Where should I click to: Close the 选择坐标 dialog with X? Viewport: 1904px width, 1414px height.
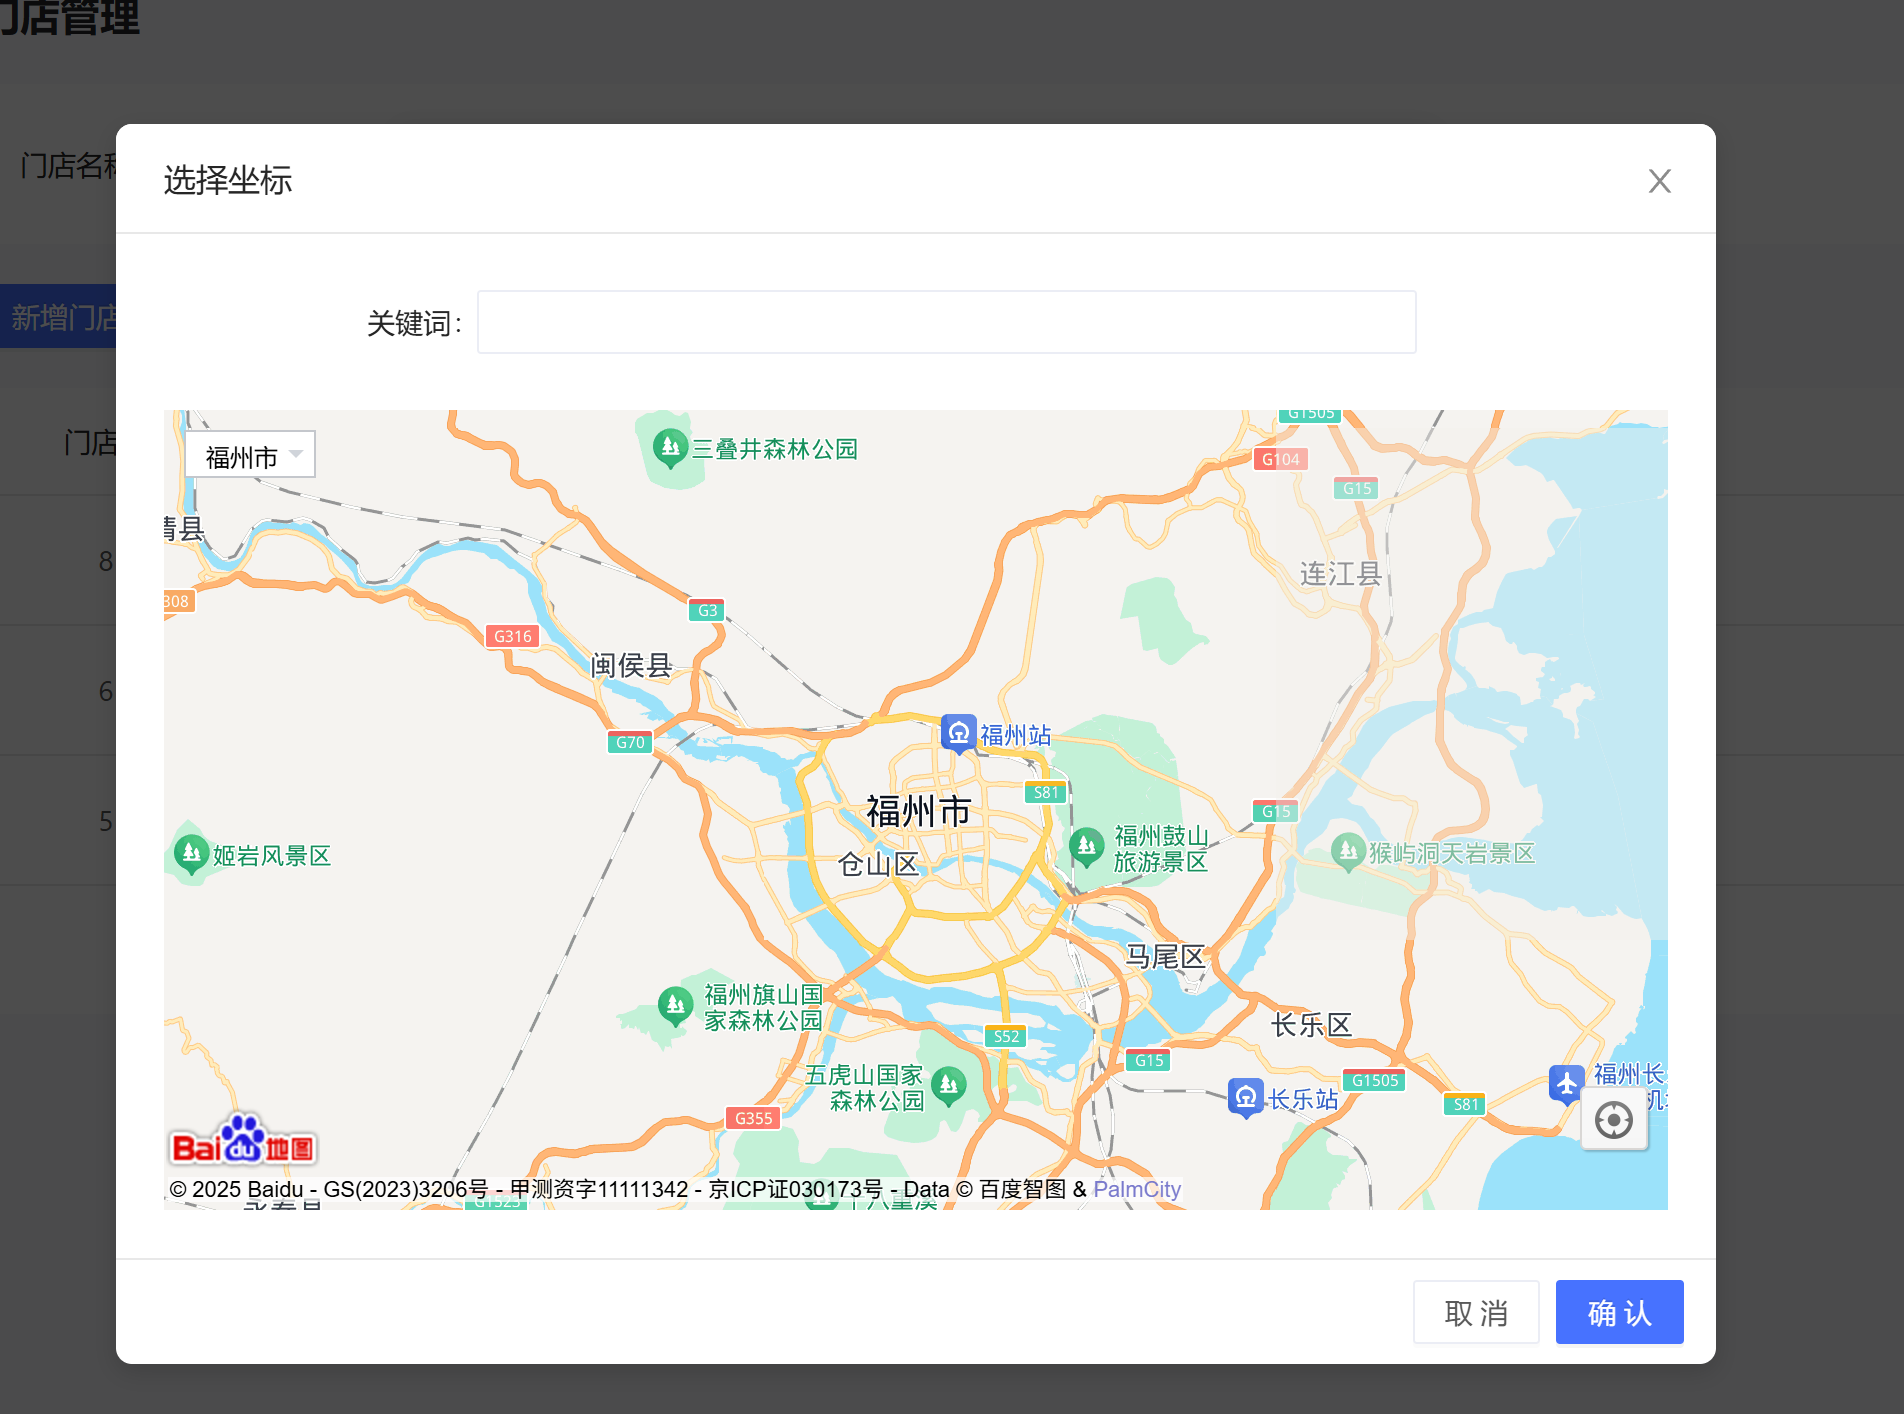tap(1659, 181)
